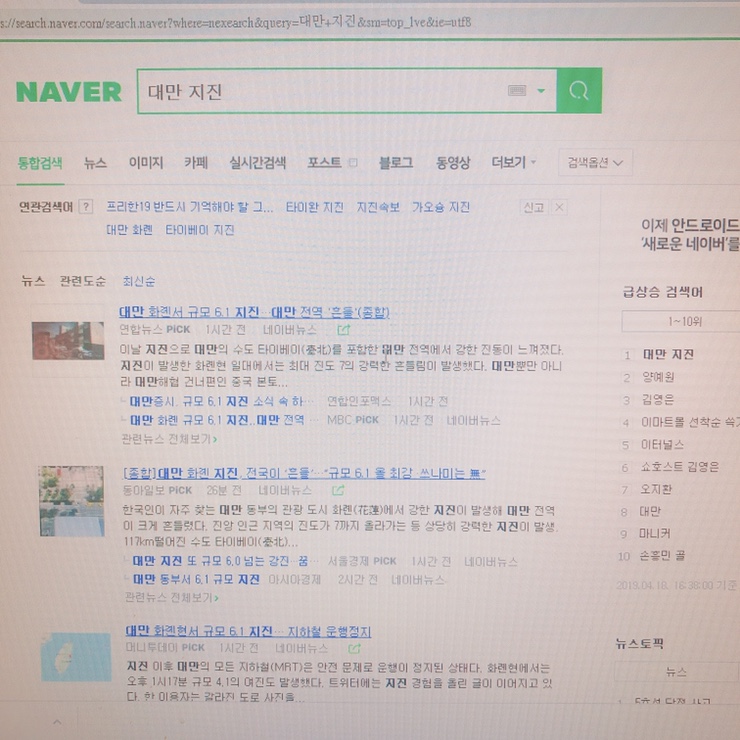Screen dimensions: 740x740
Task: Click related search 가오슝 지진
Action: tap(441, 207)
